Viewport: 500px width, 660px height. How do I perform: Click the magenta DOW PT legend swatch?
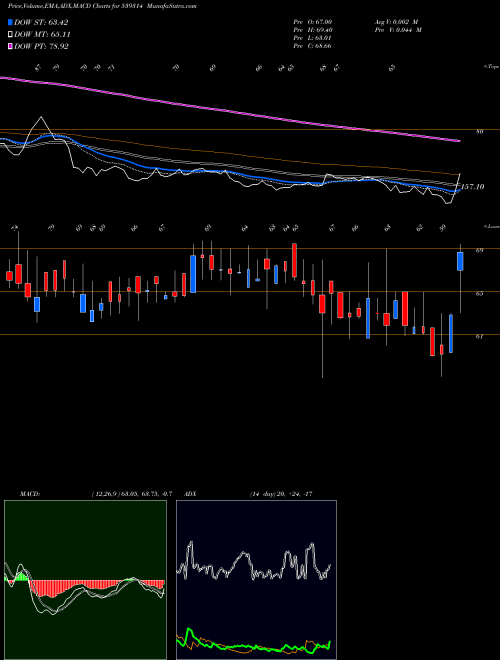coord(11,46)
